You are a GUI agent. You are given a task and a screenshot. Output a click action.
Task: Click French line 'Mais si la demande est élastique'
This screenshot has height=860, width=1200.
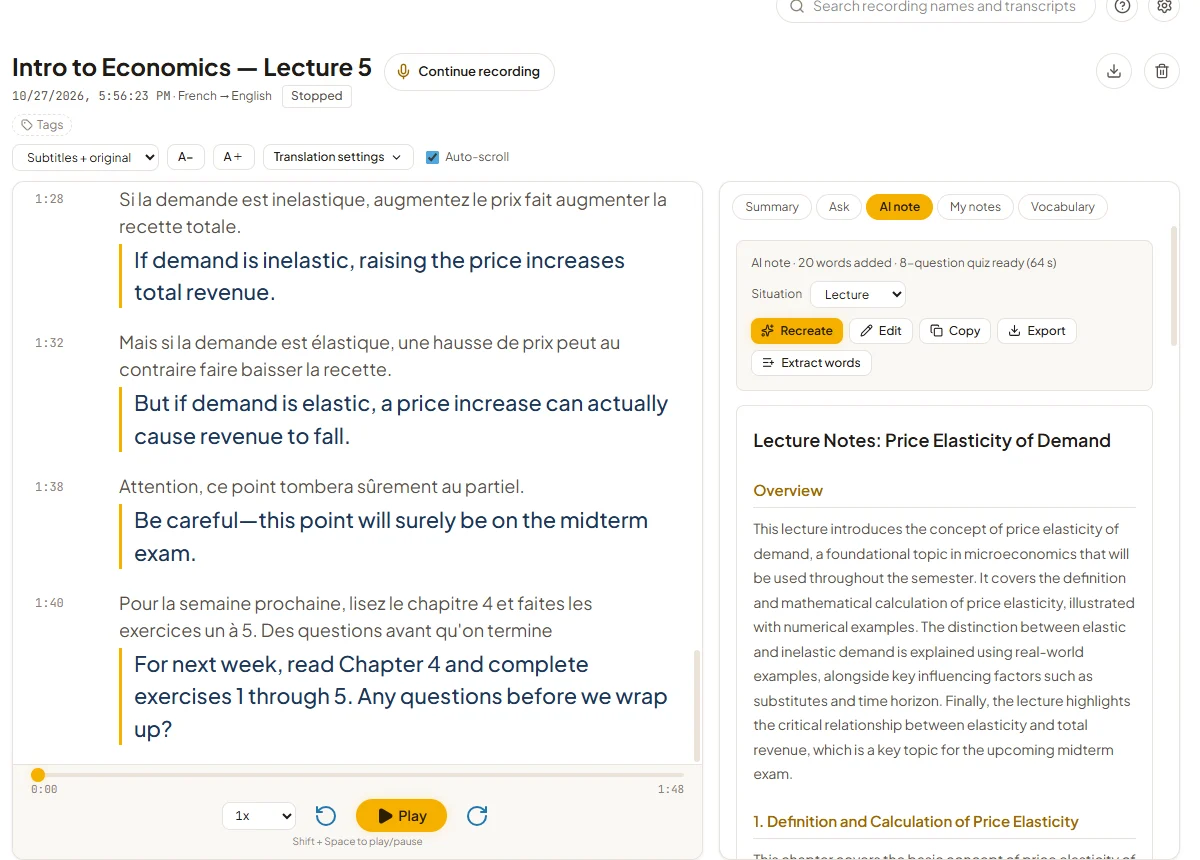(369, 356)
